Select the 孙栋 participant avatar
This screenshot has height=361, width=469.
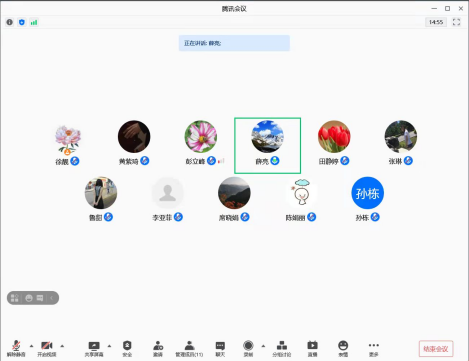(x=367, y=193)
